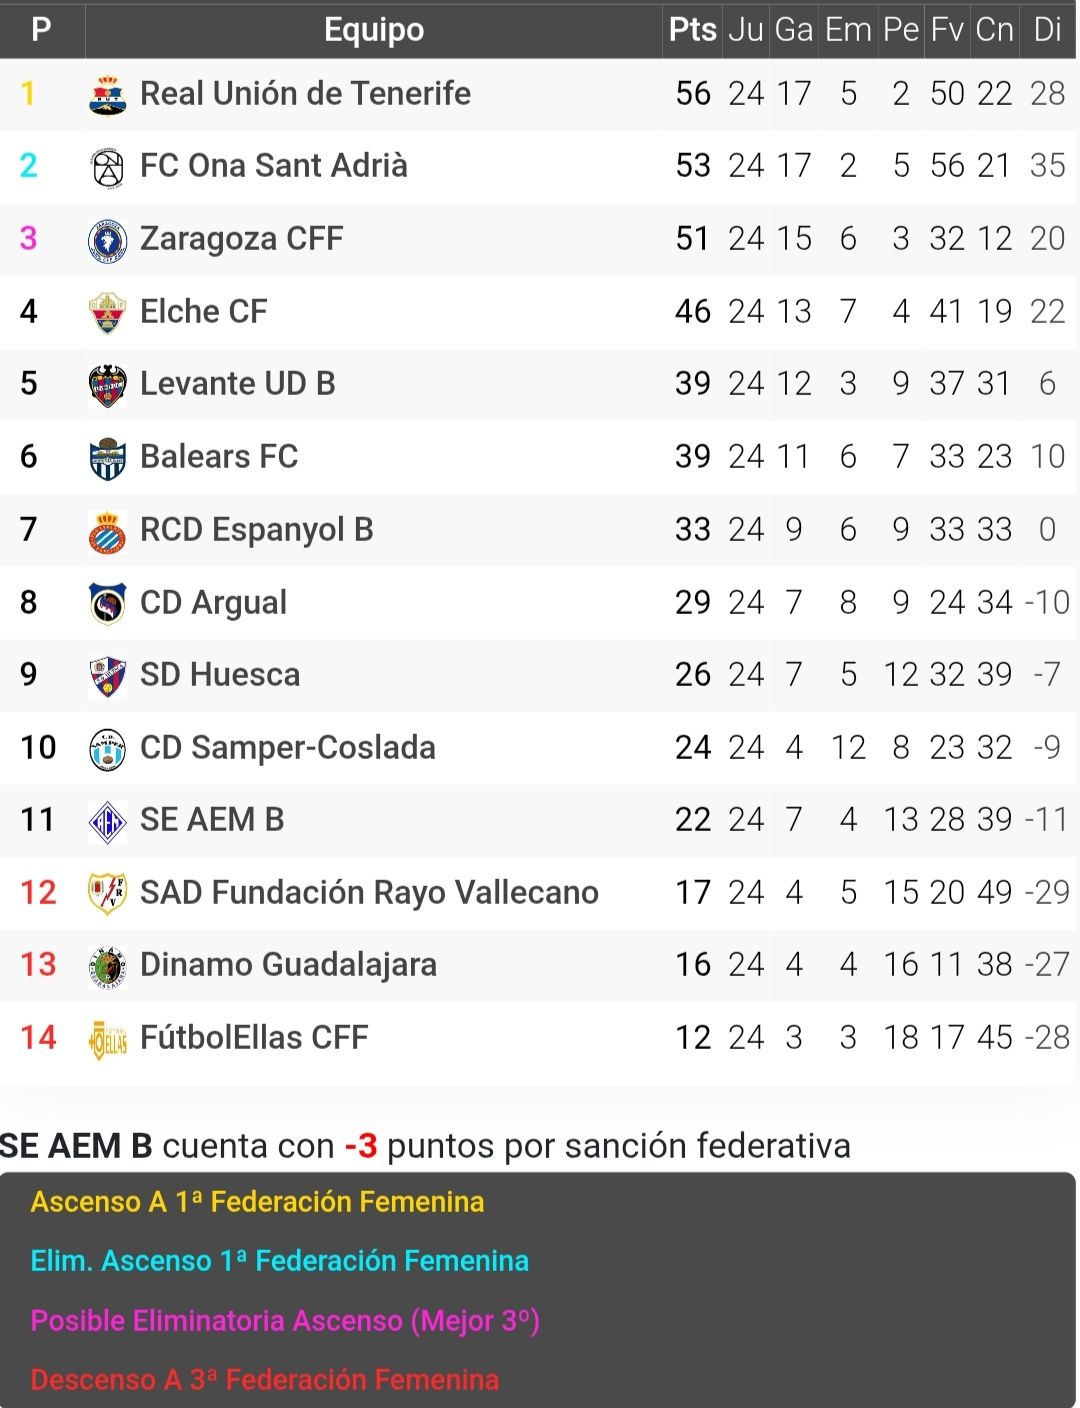Click the SE AEM B team name
This screenshot has height=1408, width=1080.
[x=212, y=819]
